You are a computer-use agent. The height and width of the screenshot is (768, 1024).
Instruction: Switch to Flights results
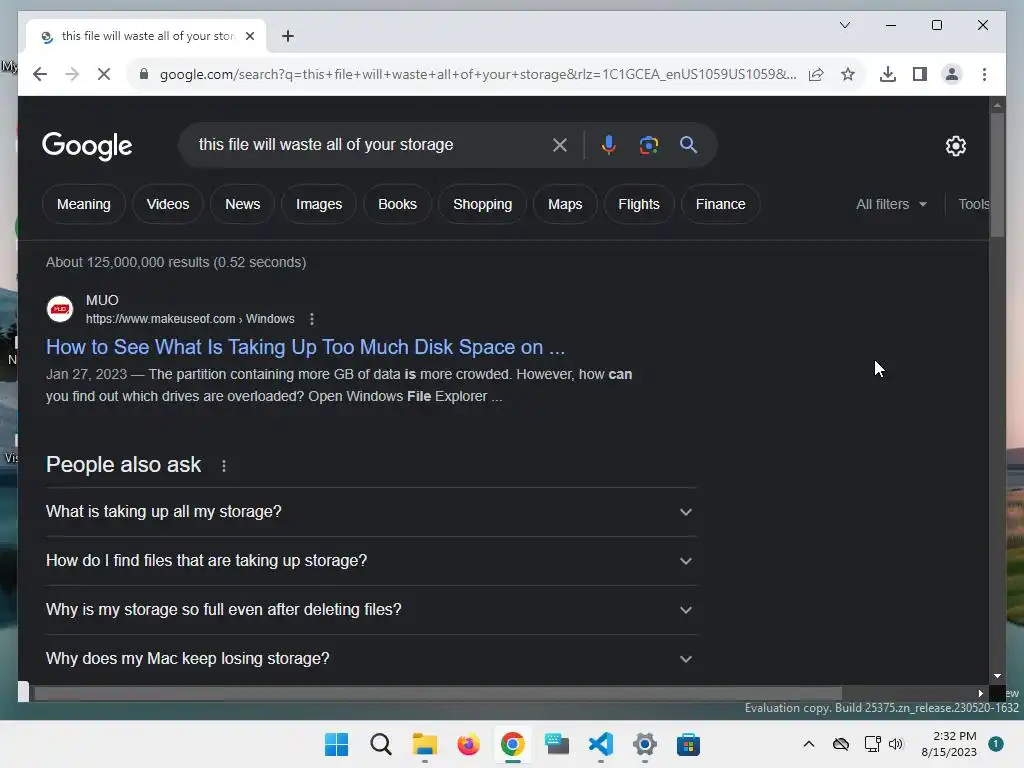tap(639, 204)
